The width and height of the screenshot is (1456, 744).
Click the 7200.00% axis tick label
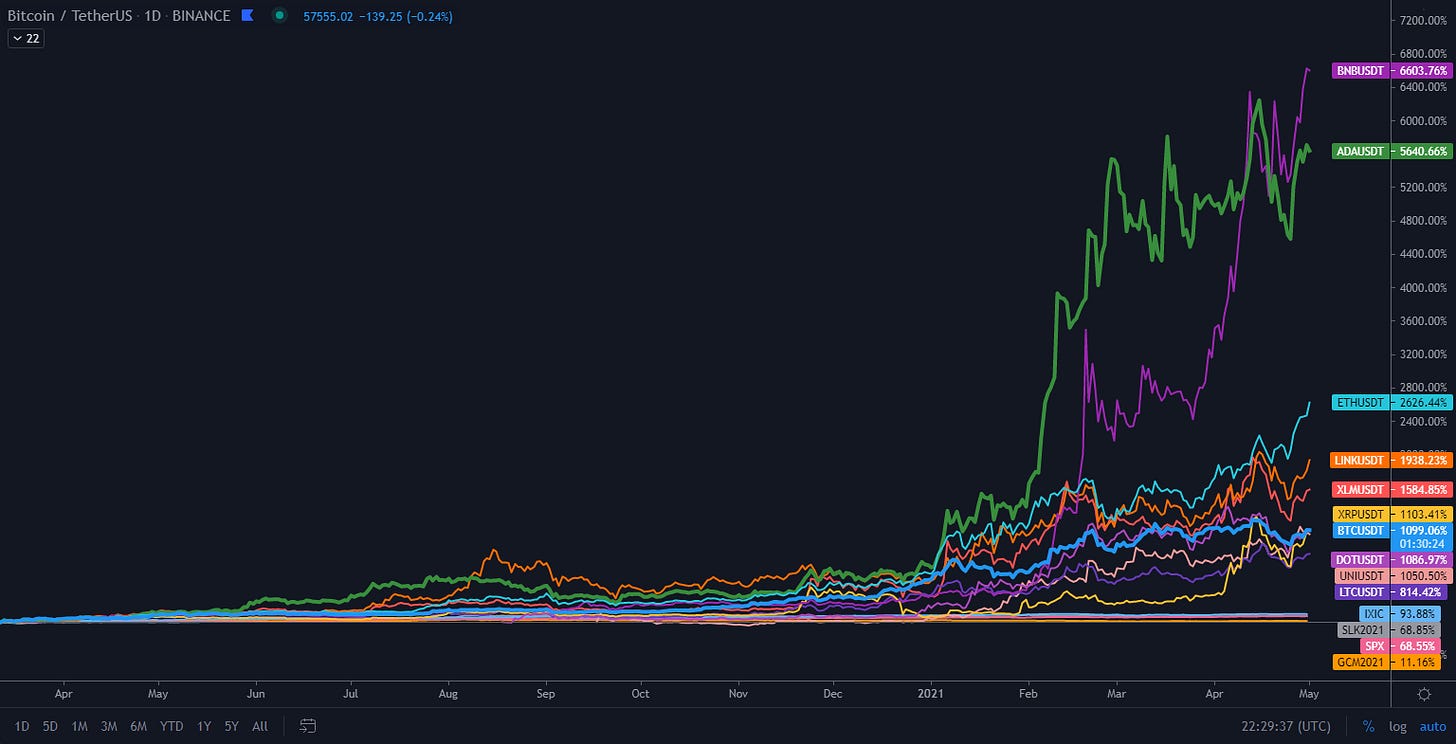click(x=1424, y=20)
